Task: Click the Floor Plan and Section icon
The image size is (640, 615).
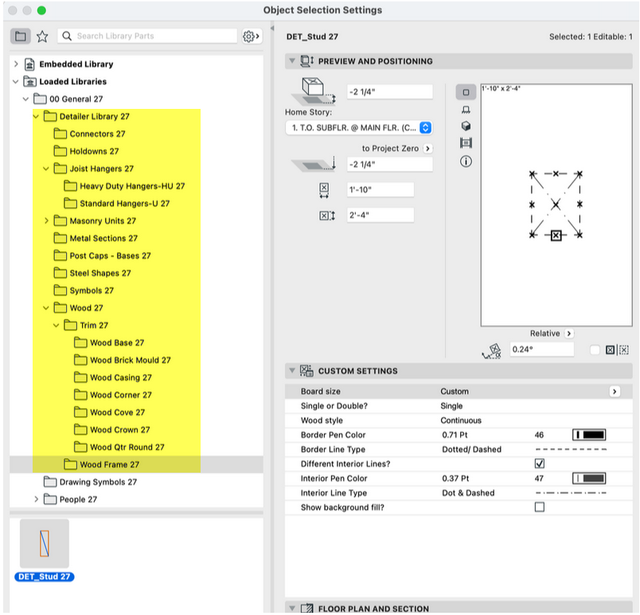Action: coord(307,608)
